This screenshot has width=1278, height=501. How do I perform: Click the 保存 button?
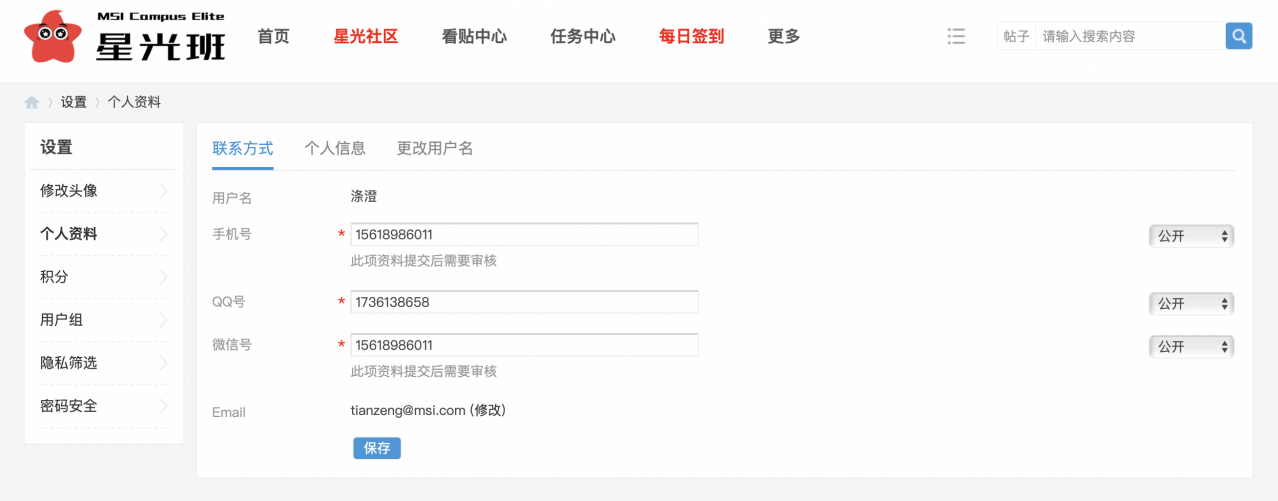[x=377, y=448]
